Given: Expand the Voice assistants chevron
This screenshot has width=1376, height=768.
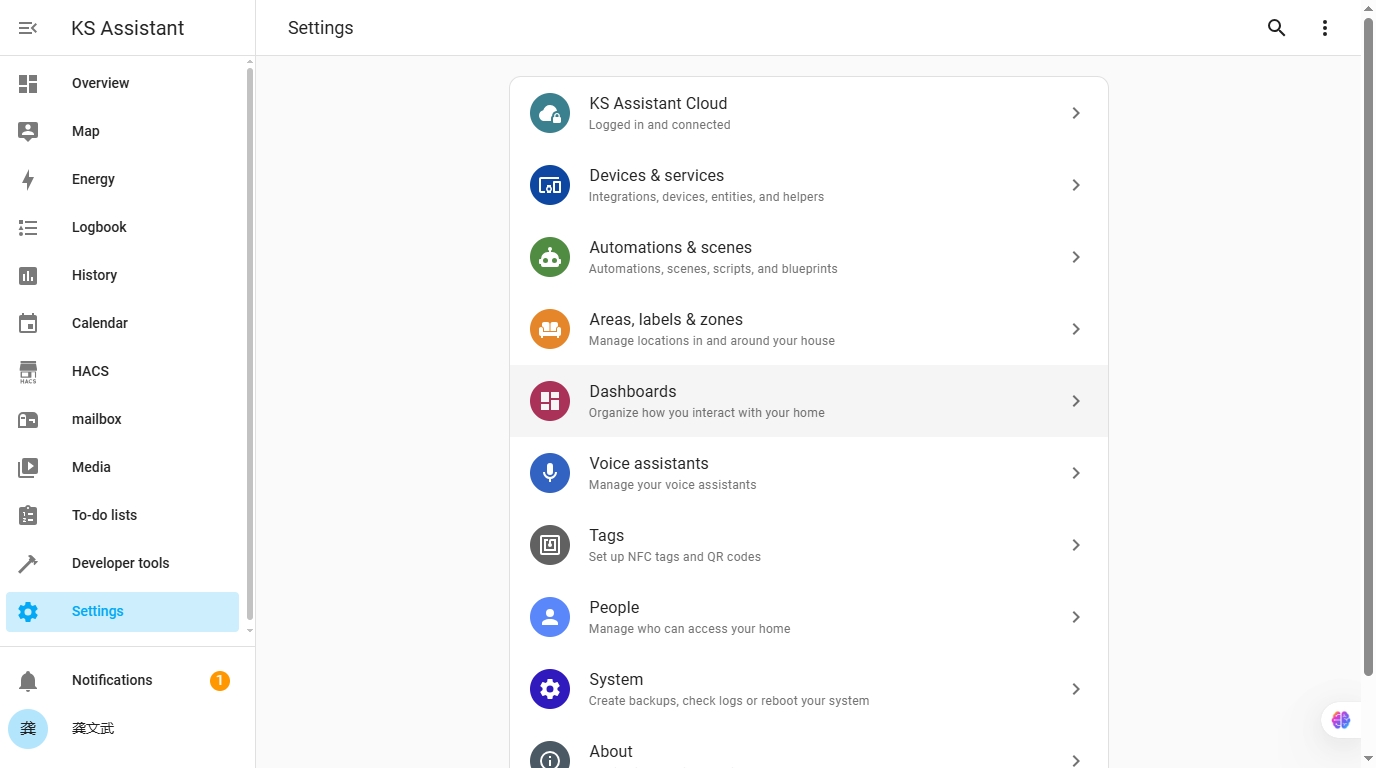Looking at the screenshot, I should pos(1076,473).
